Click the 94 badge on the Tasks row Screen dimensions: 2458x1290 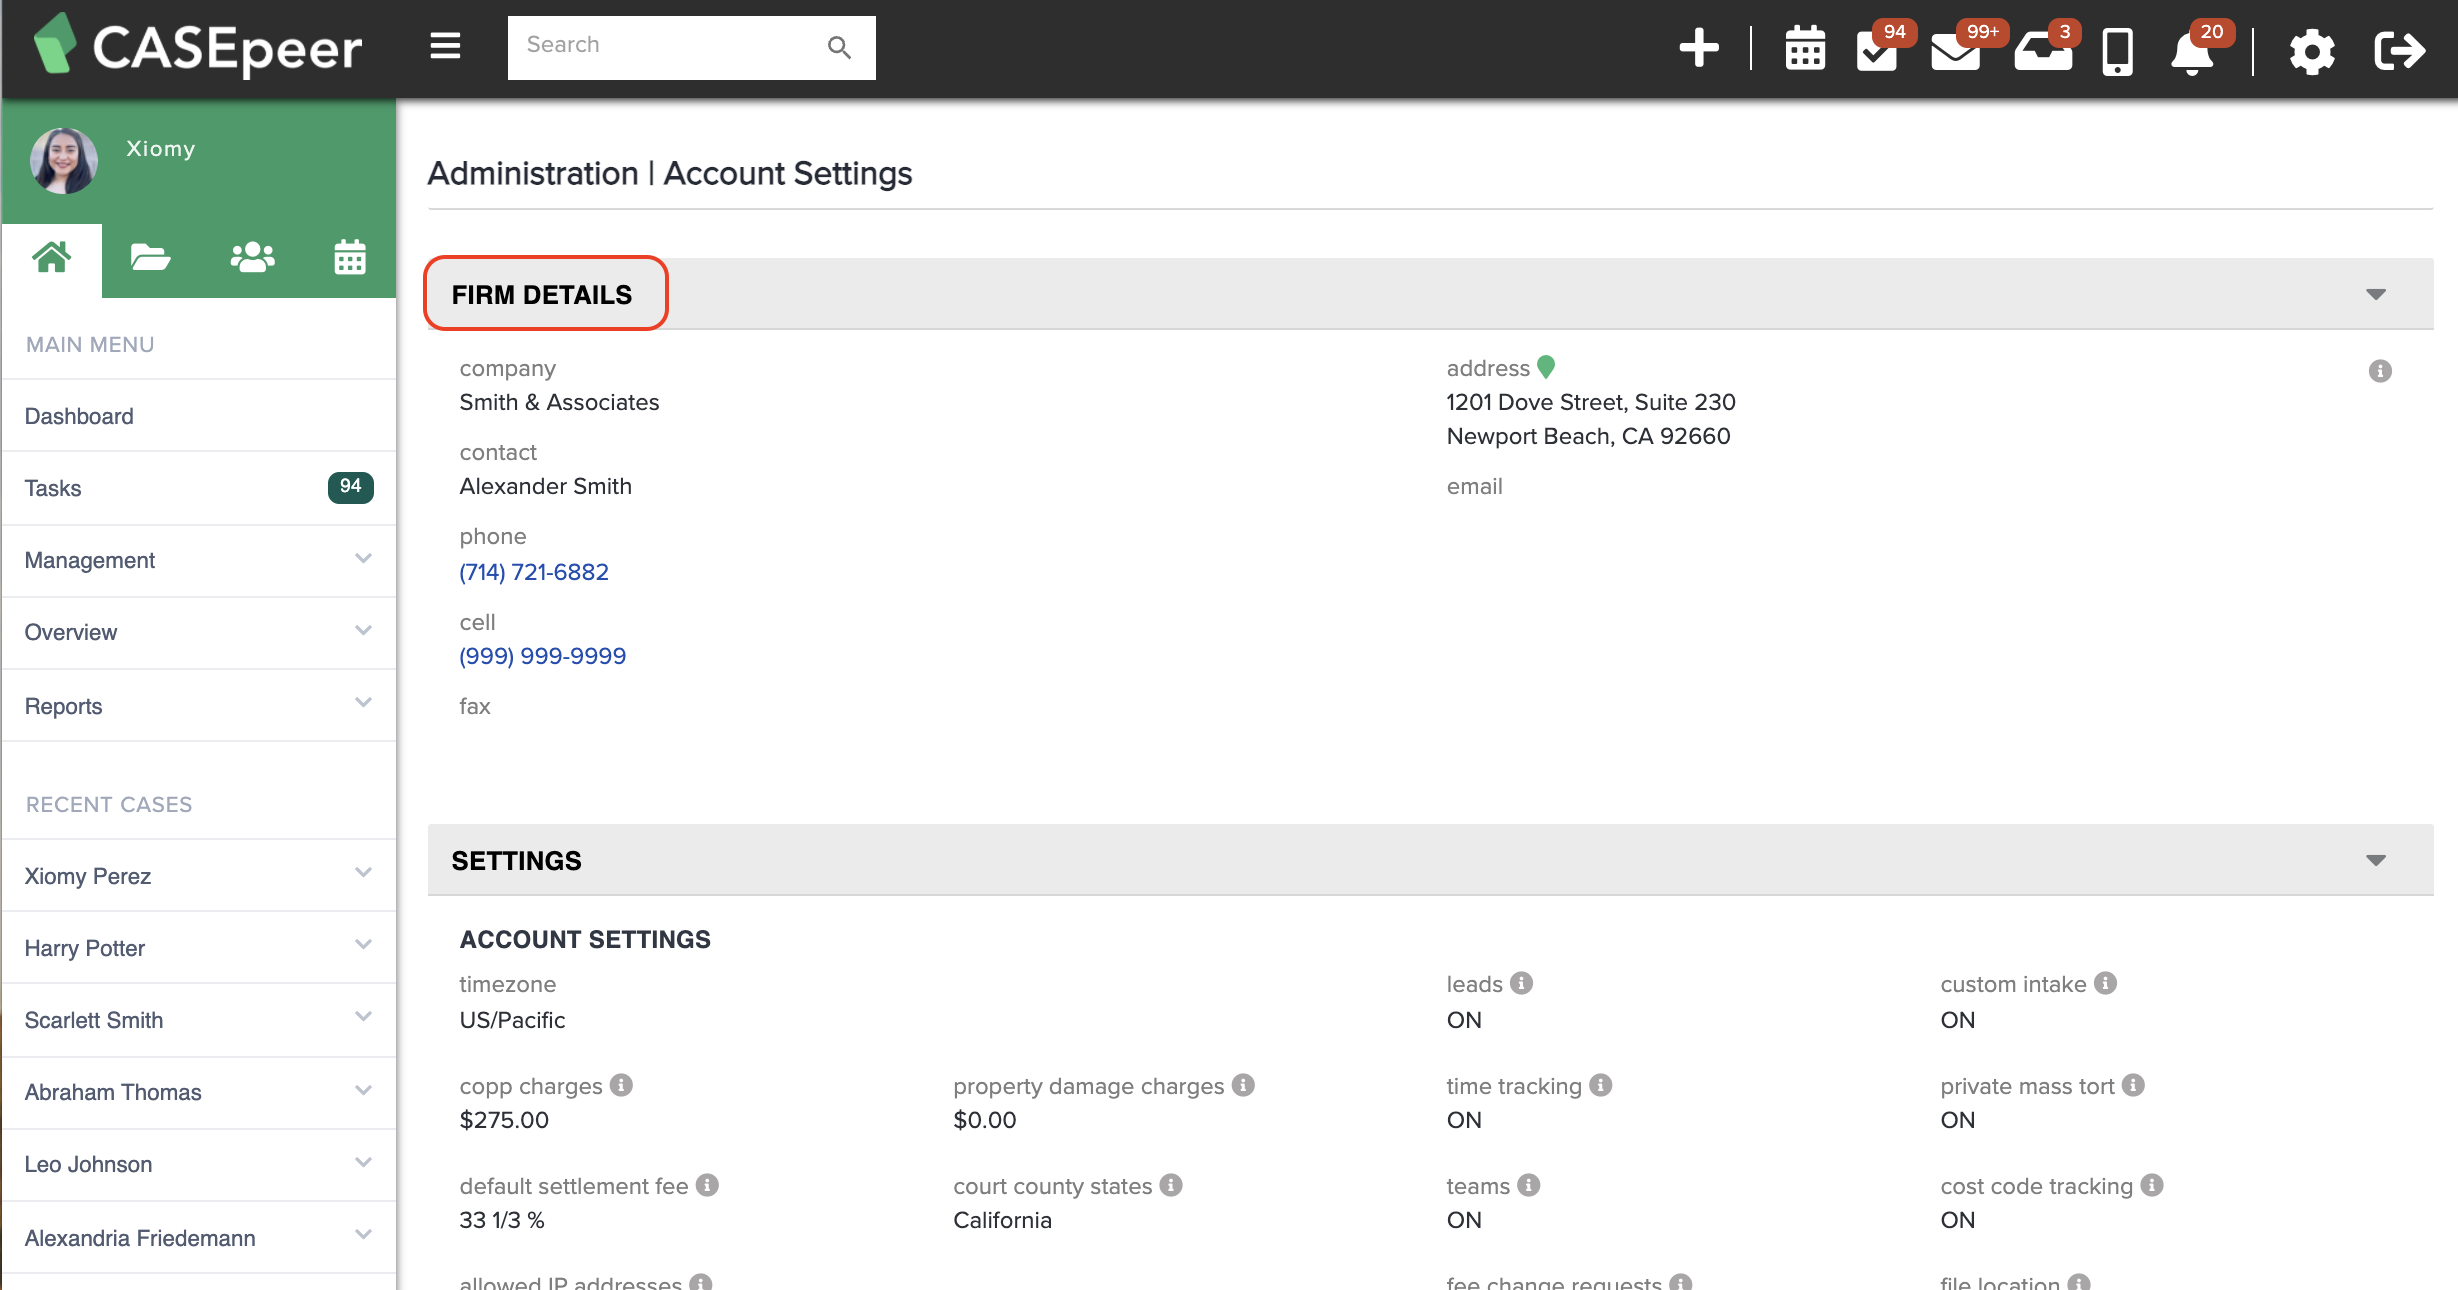(x=350, y=487)
